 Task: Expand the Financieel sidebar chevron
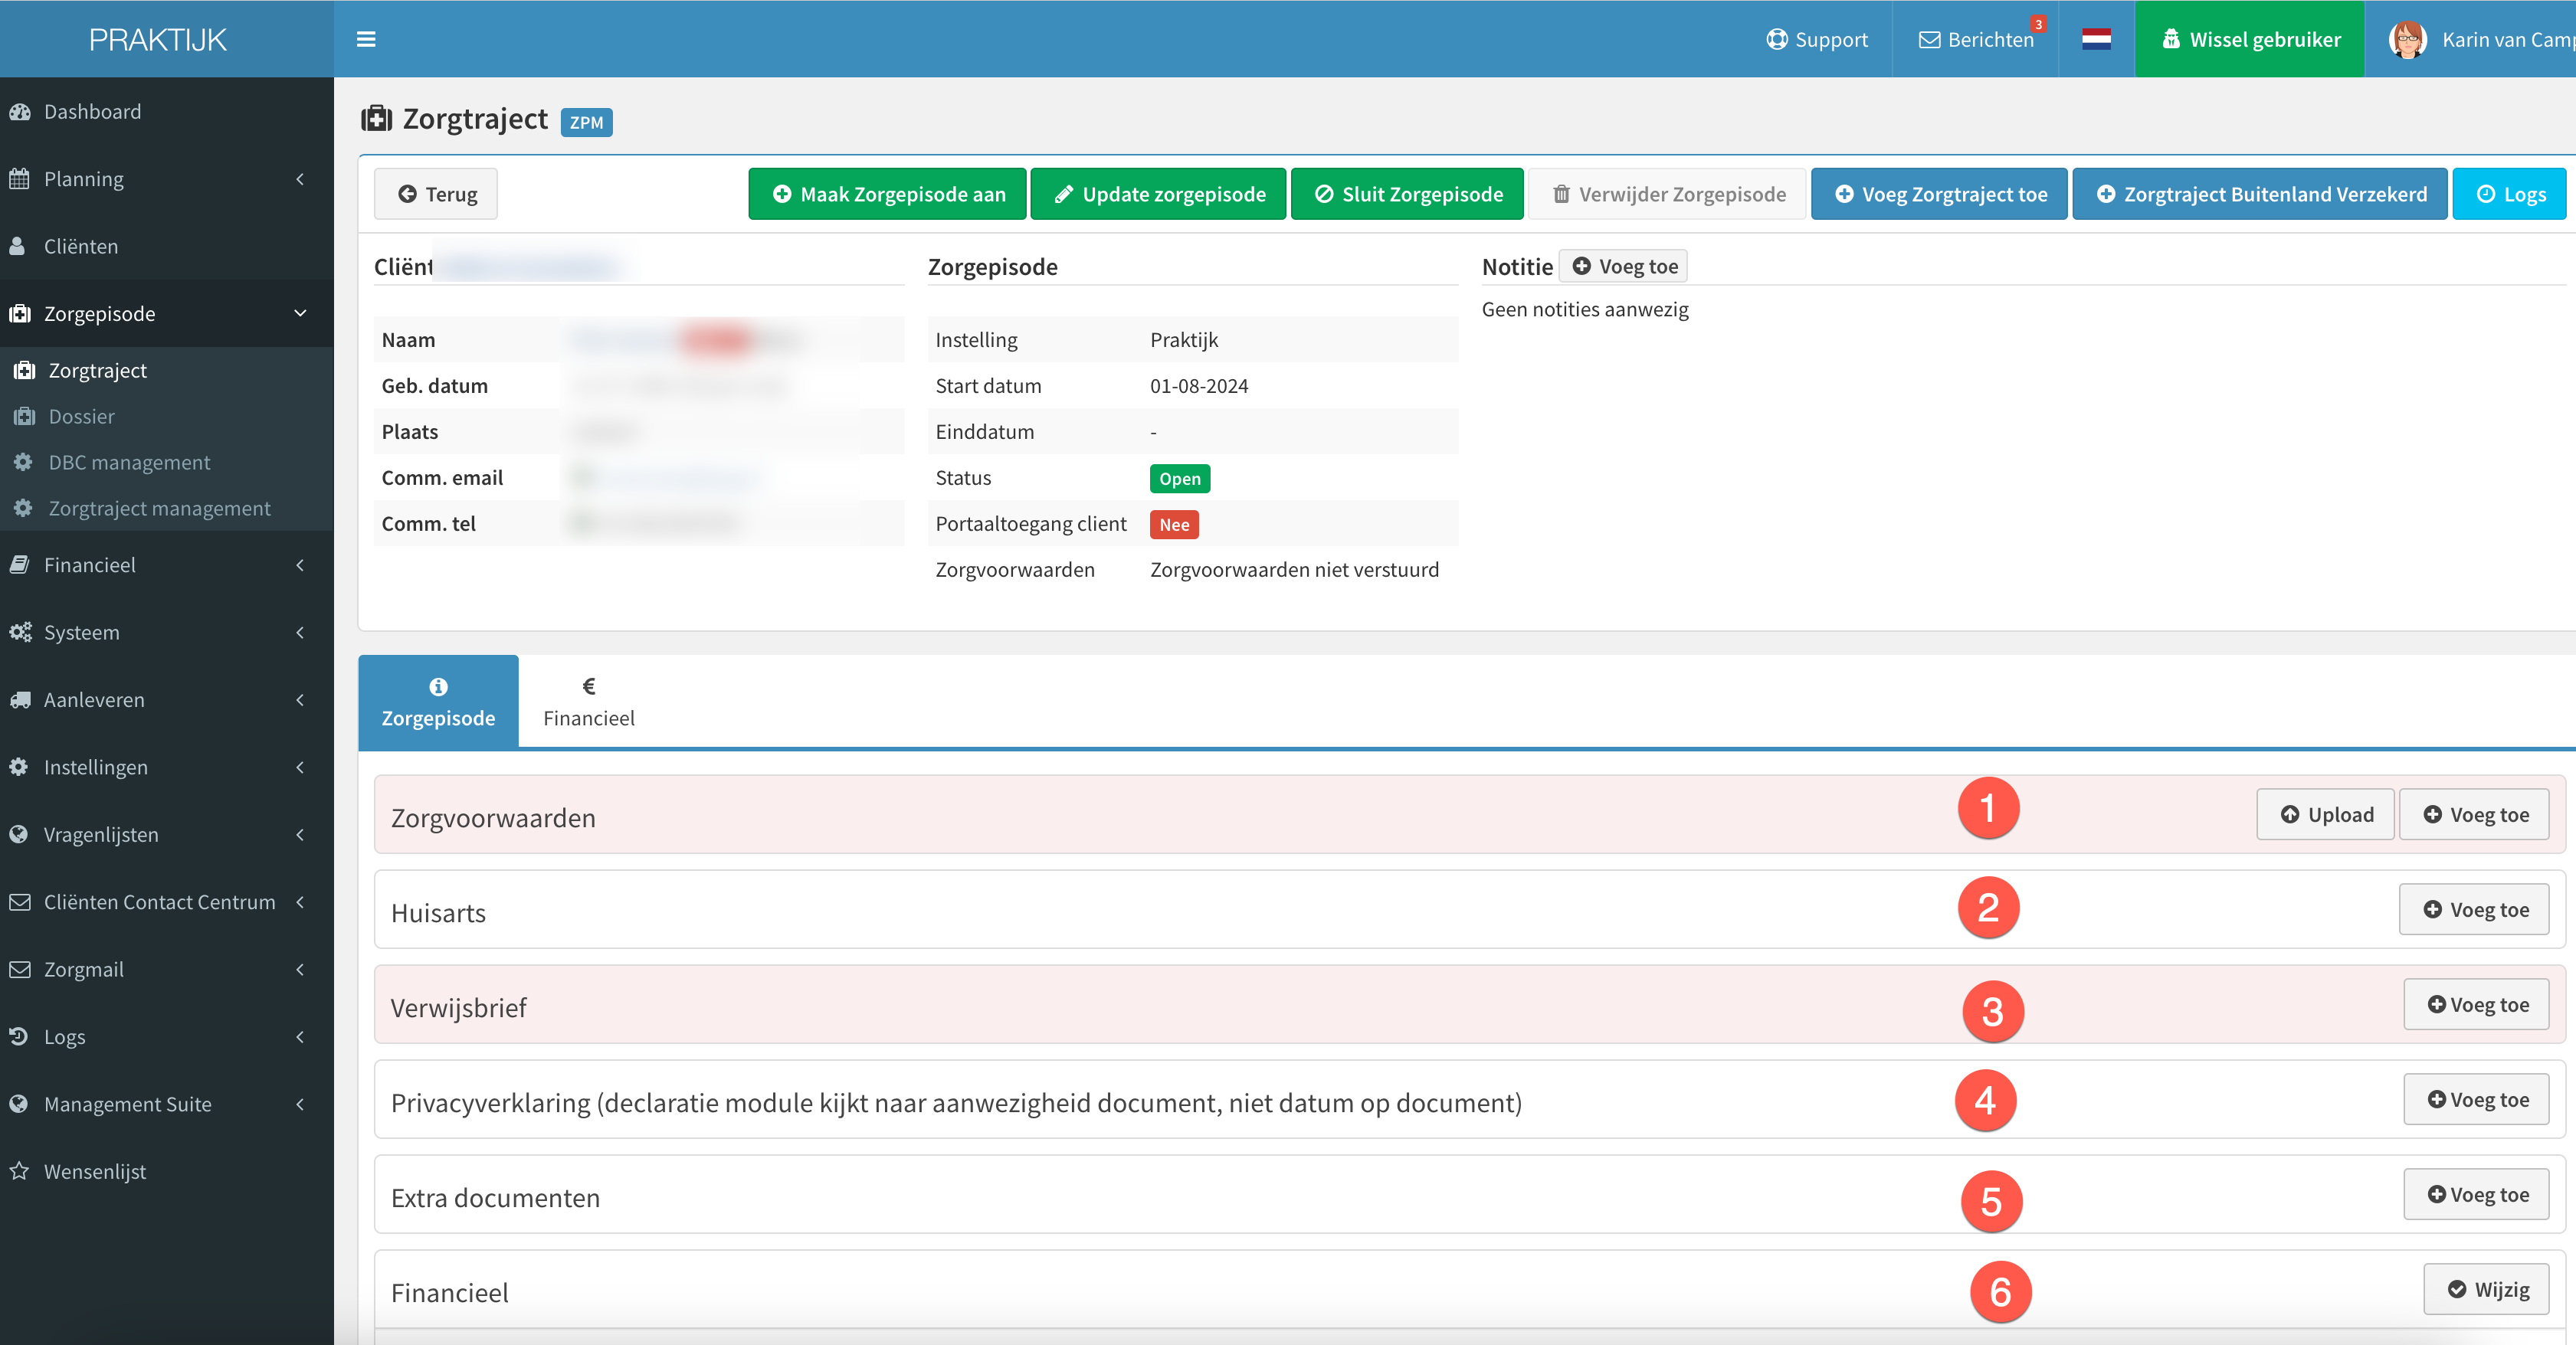[299, 565]
